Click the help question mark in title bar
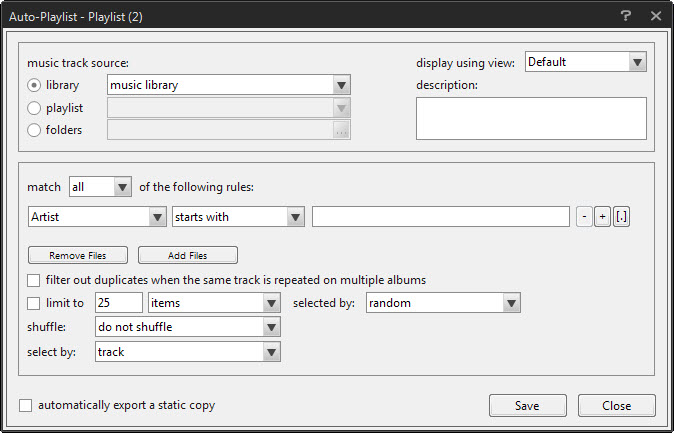The width and height of the screenshot is (674, 433). (626, 16)
